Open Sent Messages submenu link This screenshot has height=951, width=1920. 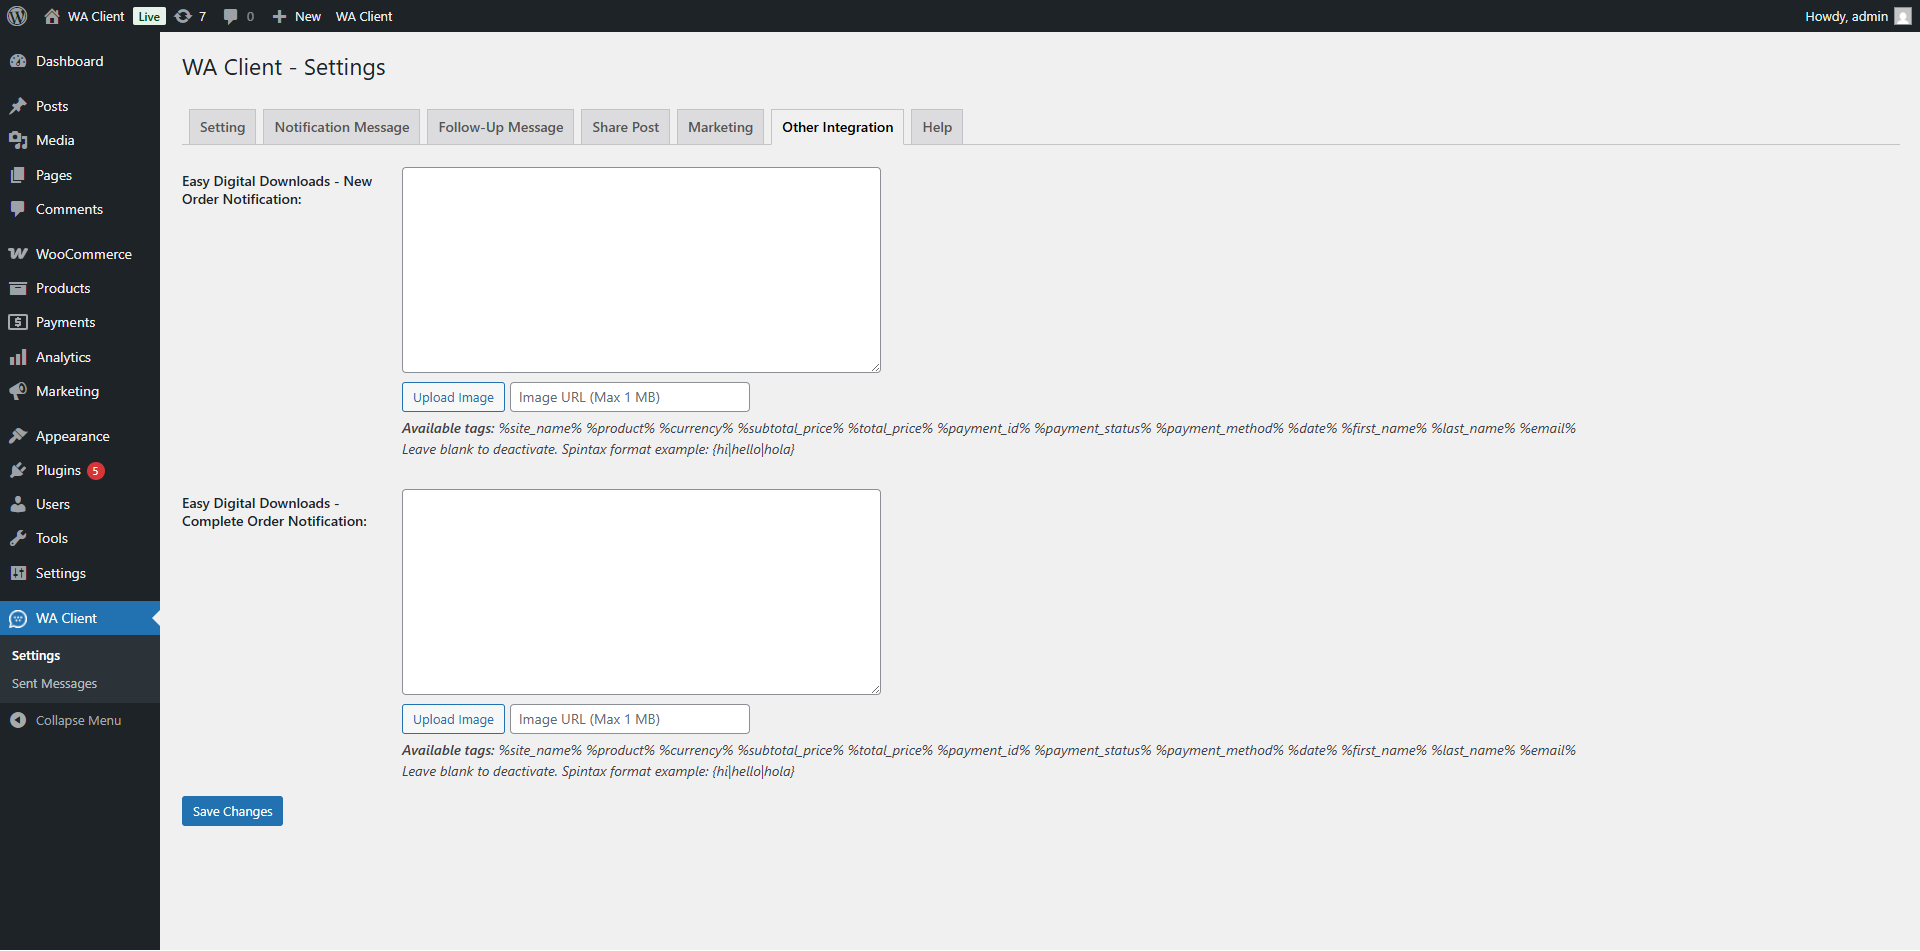click(x=55, y=683)
